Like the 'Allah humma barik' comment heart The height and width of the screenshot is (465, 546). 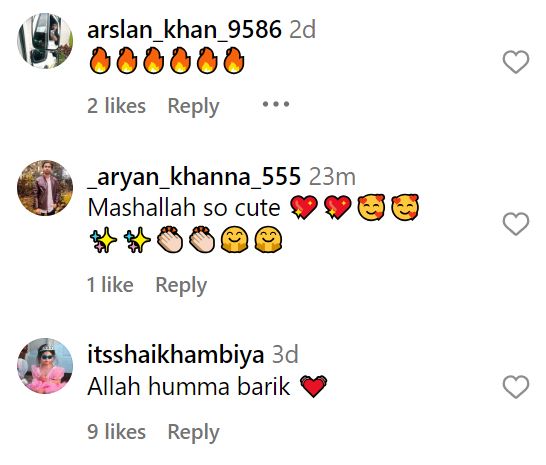[516, 387]
